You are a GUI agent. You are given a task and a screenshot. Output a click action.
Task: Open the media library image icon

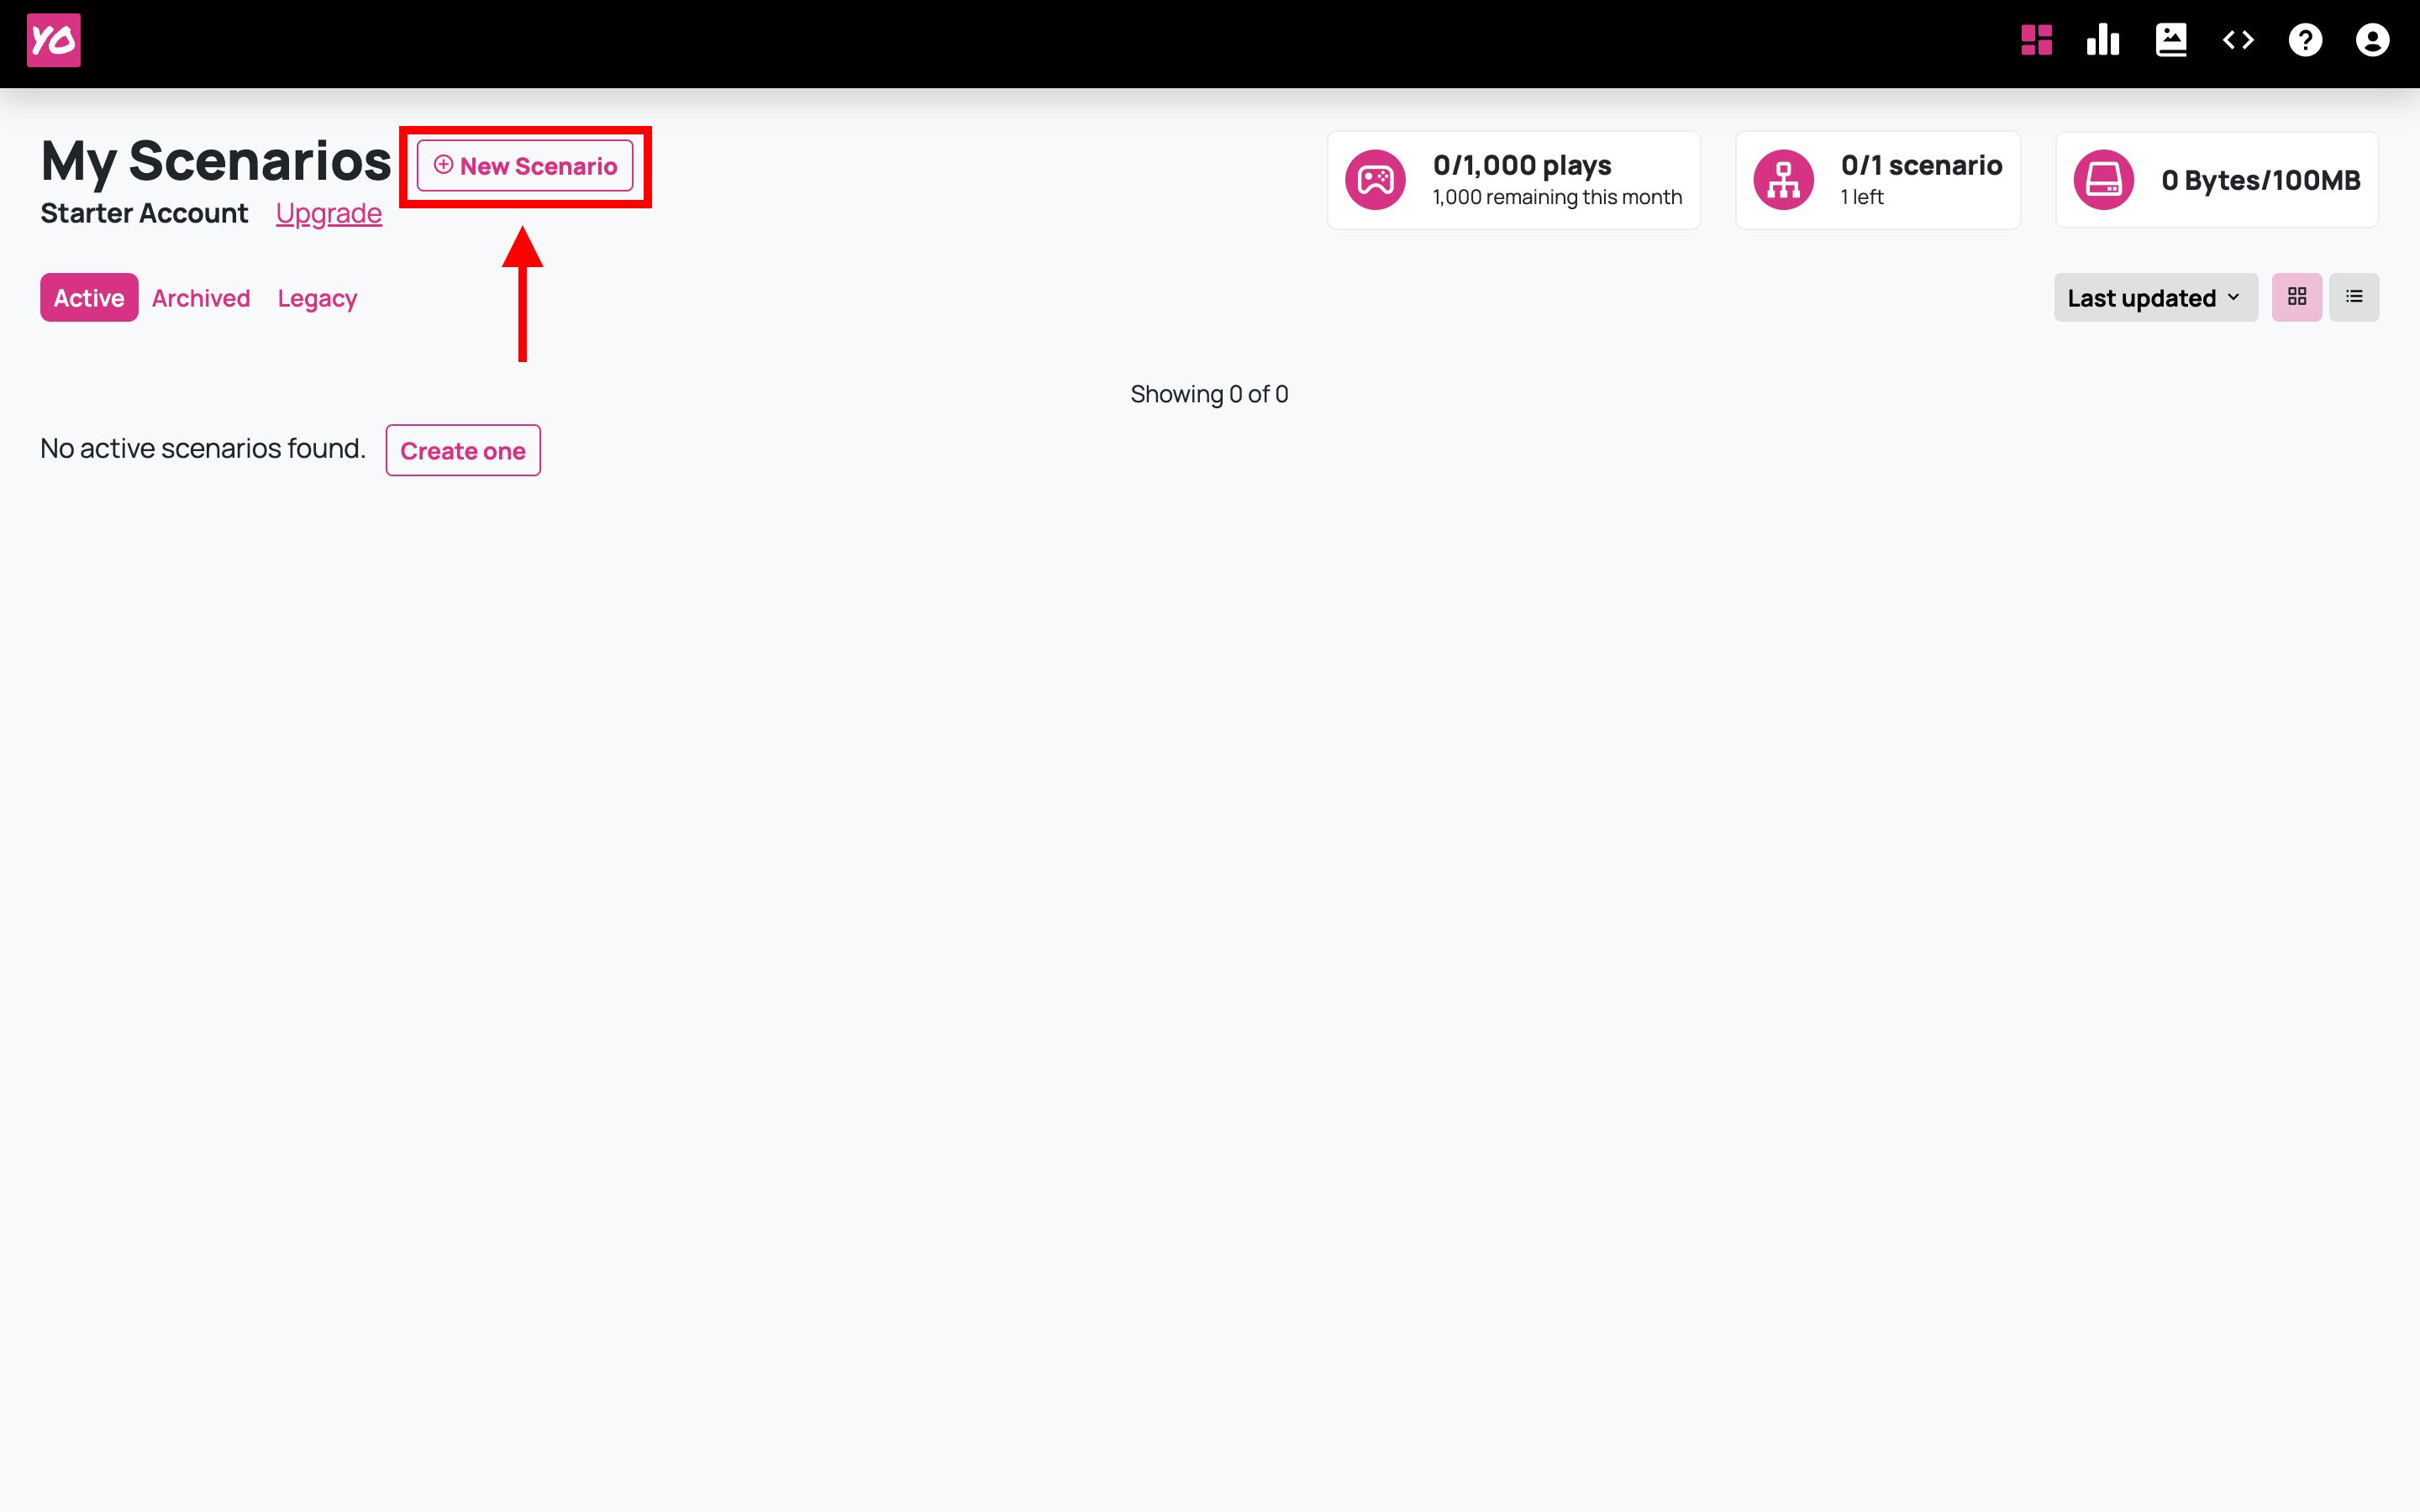[2171, 40]
